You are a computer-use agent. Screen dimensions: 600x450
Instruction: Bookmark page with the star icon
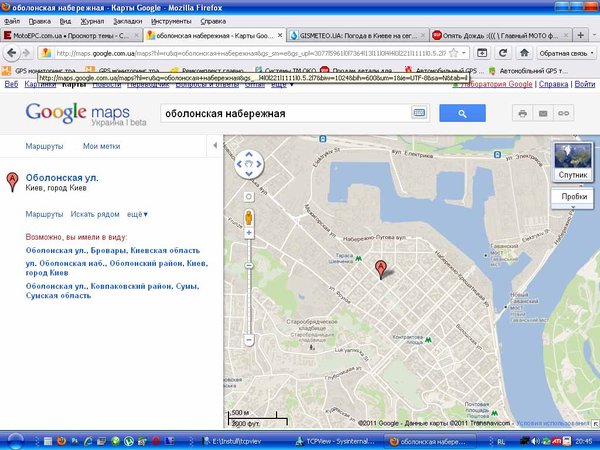[x=453, y=53]
